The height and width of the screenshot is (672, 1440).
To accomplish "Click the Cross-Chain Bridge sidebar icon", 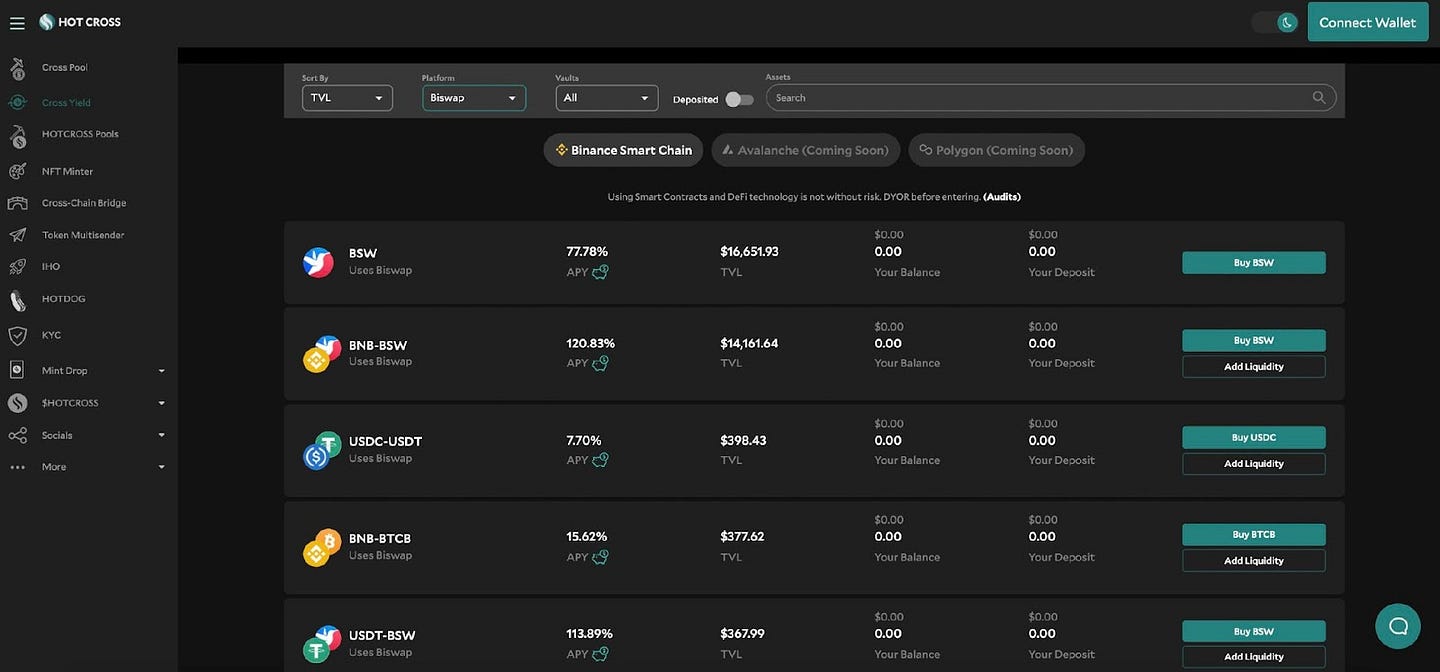I will pos(17,203).
